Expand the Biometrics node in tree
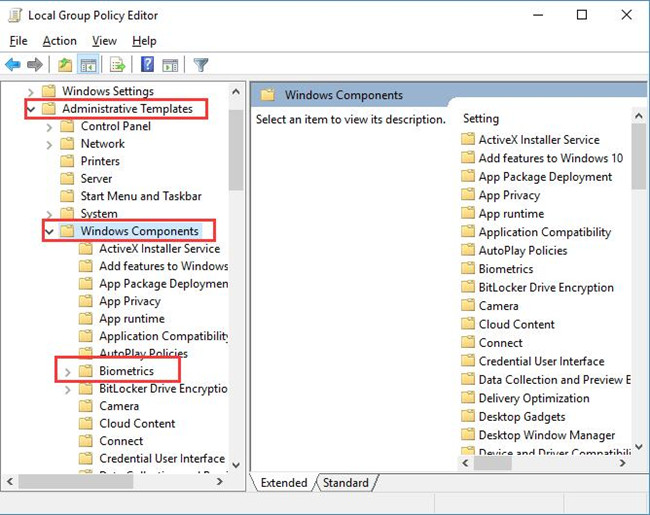This screenshot has height=515, width=650. coord(68,372)
